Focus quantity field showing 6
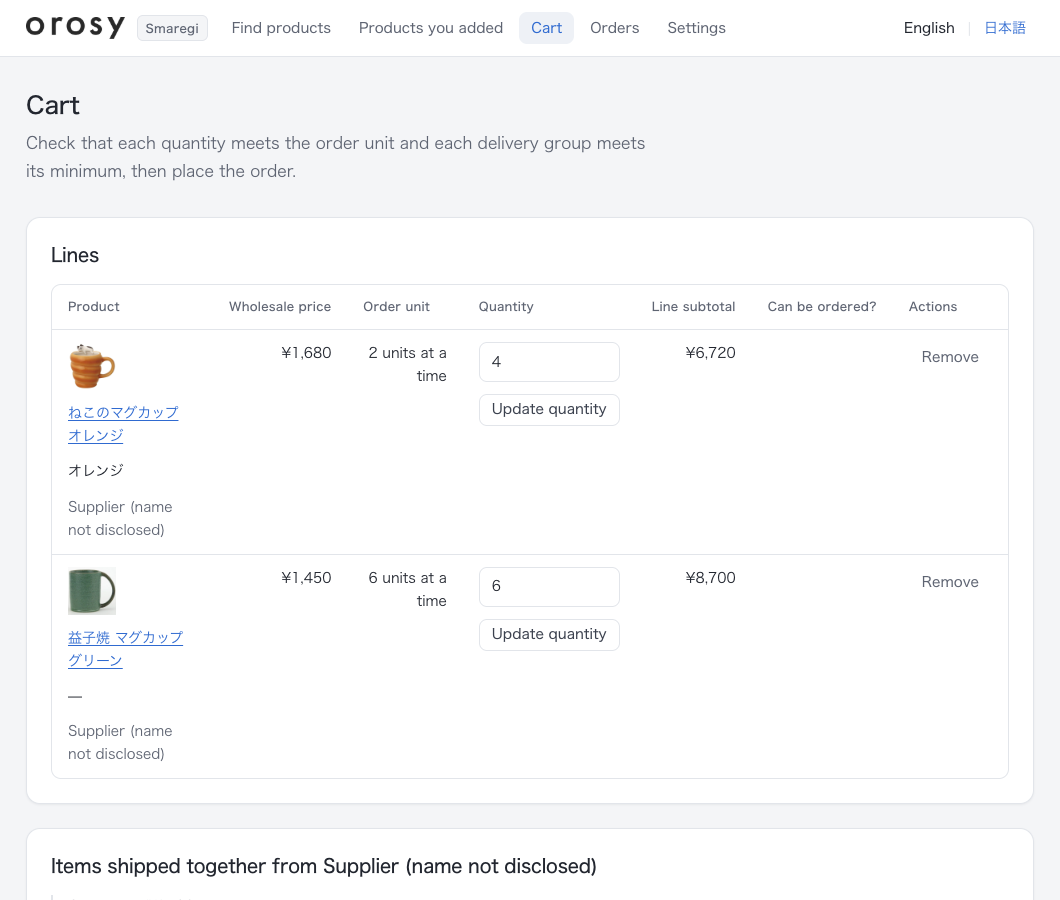 549,587
